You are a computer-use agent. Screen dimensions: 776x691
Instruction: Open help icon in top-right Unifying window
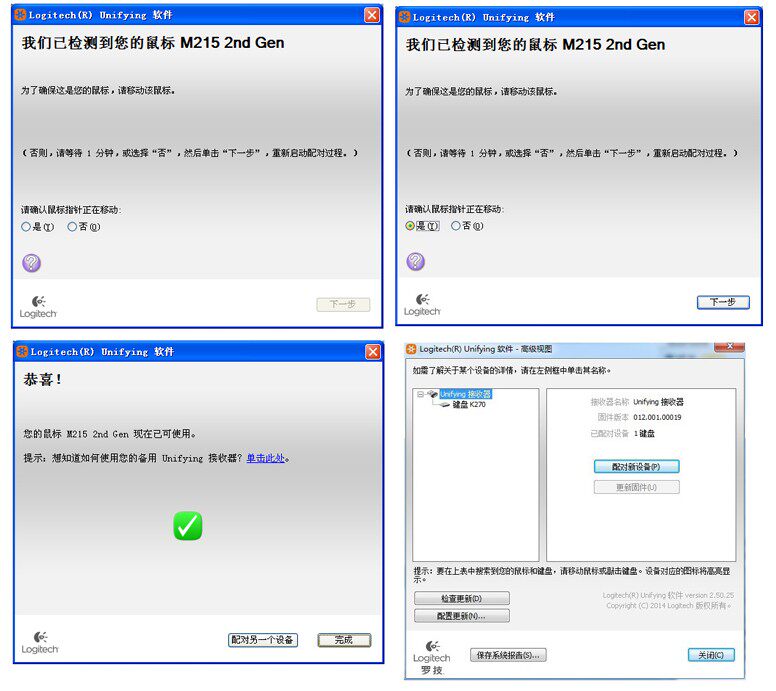tap(416, 261)
